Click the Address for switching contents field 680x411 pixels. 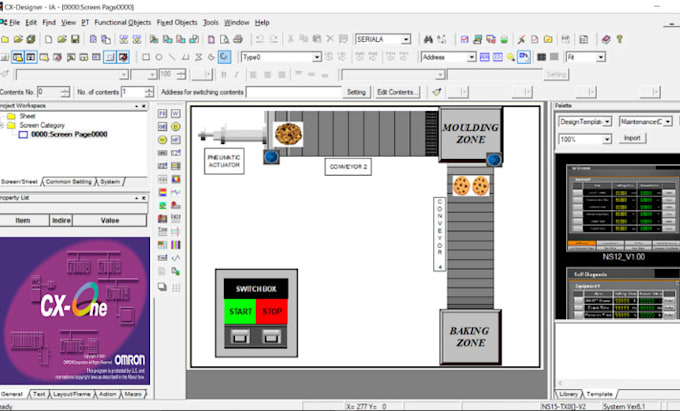294,92
